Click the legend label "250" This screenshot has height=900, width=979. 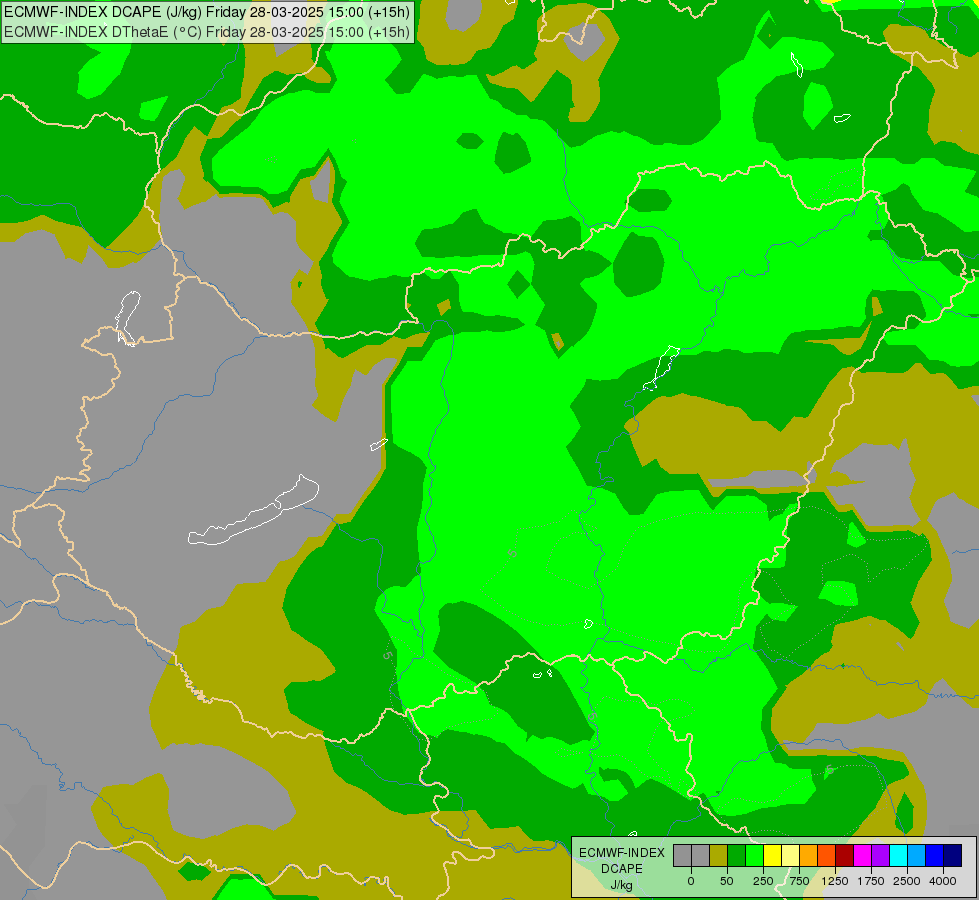click(763, 881)
